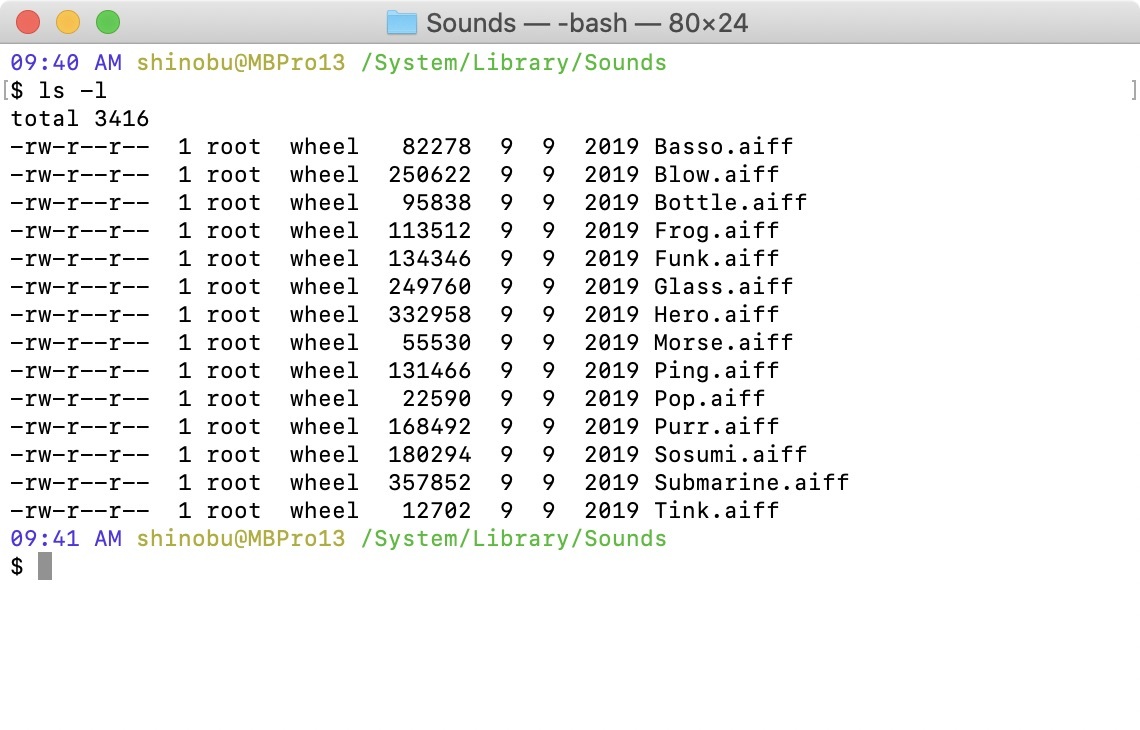Click the file size 168492

click(x=430, y=427)
